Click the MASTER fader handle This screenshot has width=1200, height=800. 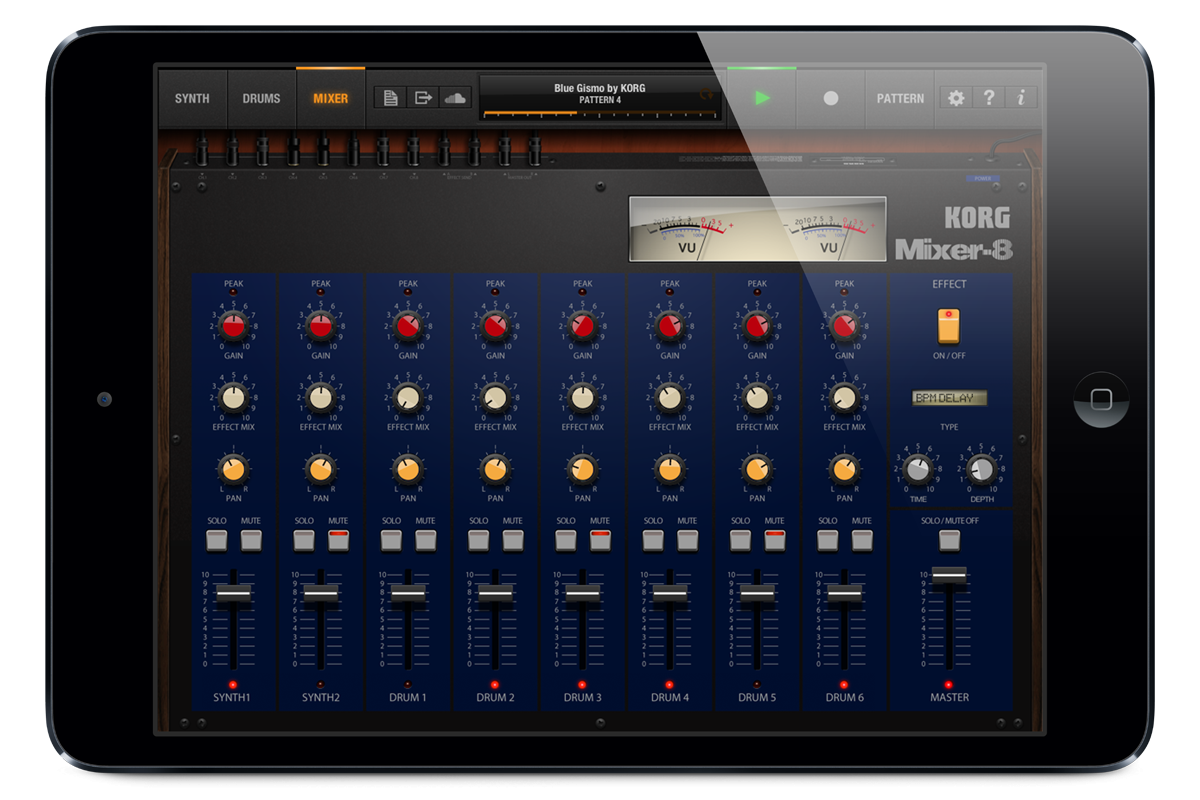[x=949, y=575]
